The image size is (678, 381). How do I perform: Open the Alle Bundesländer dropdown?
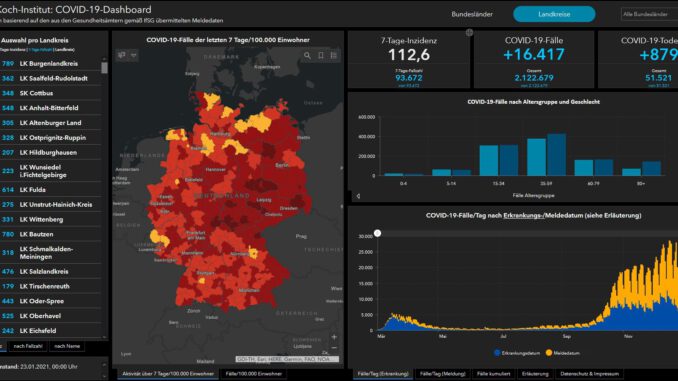click(649, 14)
